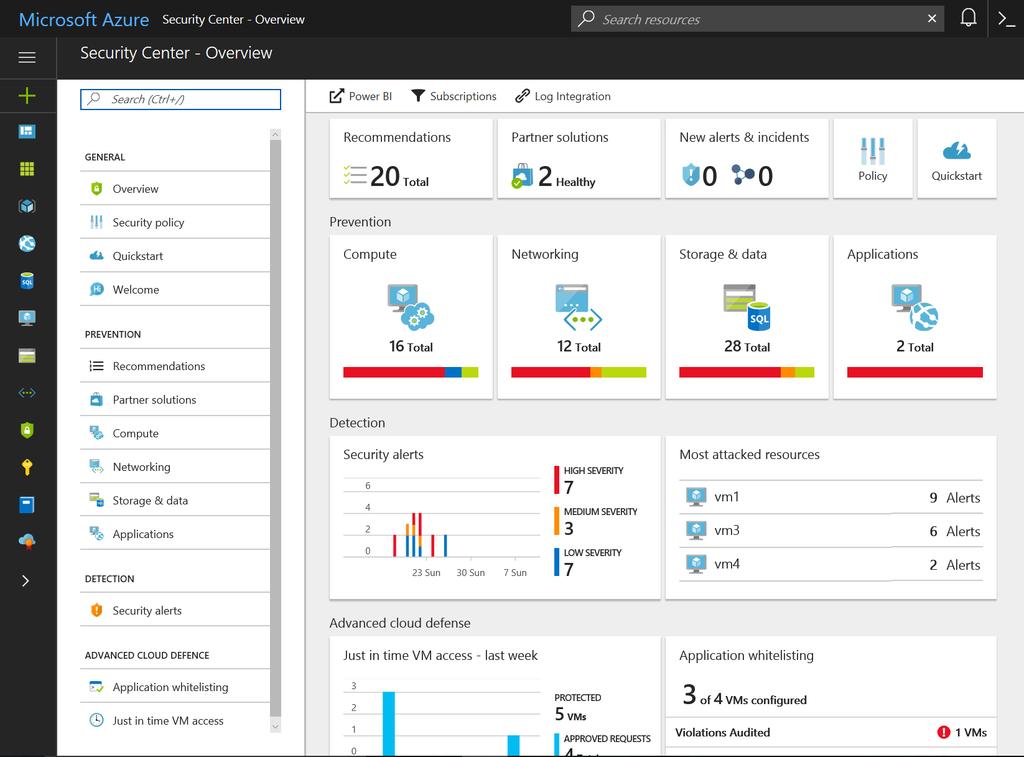The image size is (1024, 757).
Task: Open Partner solutions in the side menu
Action: 175,400
